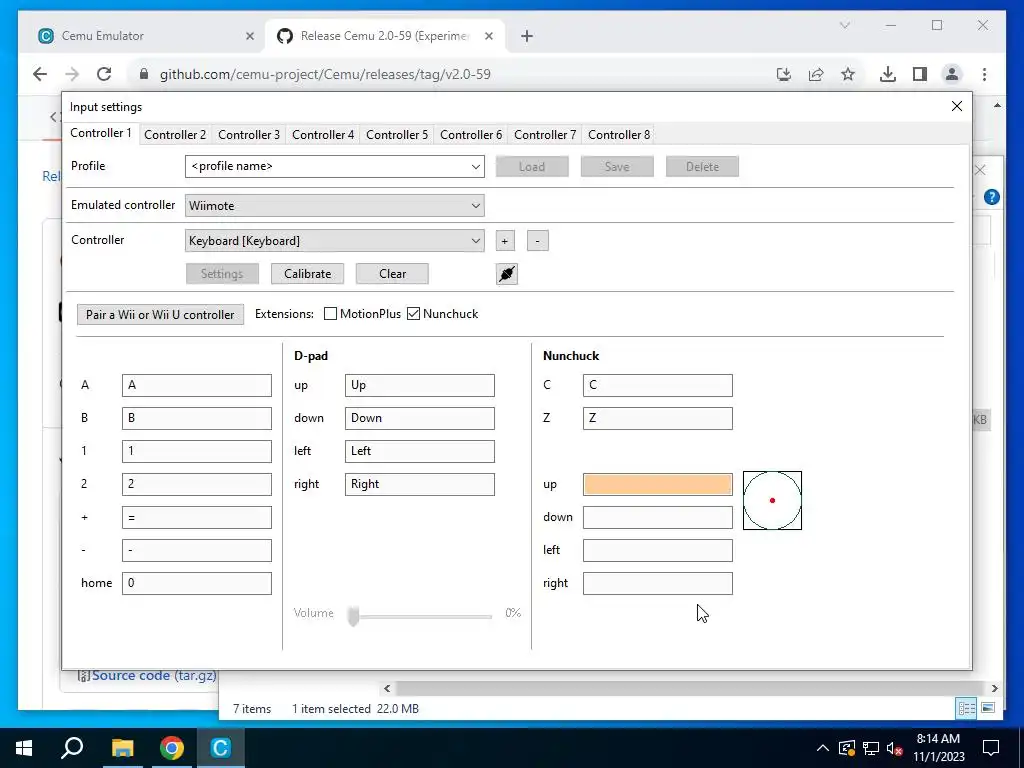Open taskbar search
1024x768 pixels.
tap(72, 748)
